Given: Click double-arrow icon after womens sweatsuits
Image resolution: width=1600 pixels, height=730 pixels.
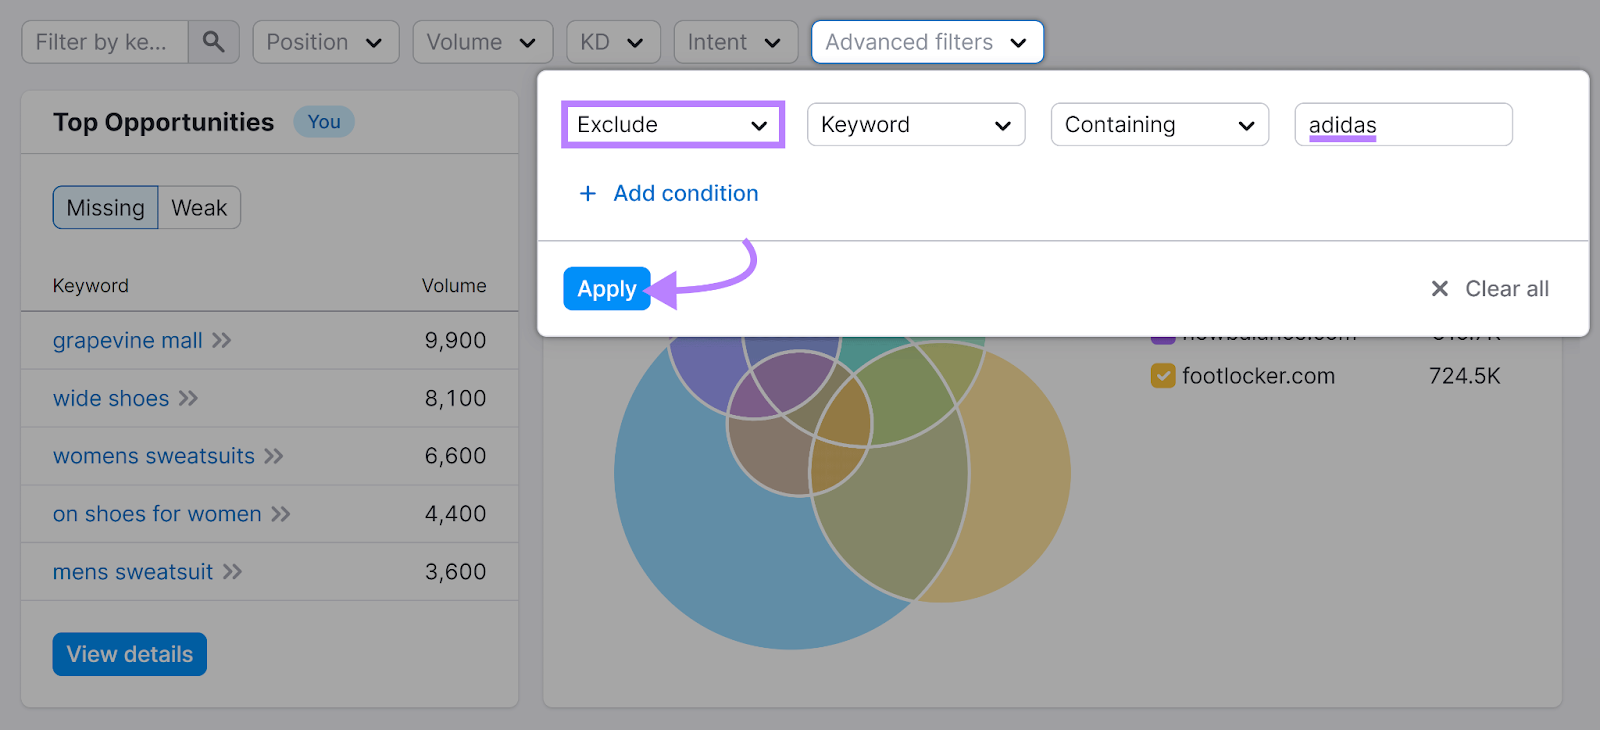Looking at the screenshot, I should tap(274, 457).
